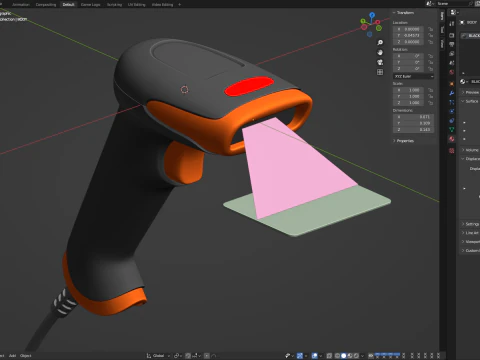The width and height of the screenshot is (480, 360).
Task: Switch to the Game Logic workspace tab
Action: click(x=90, y=5)
